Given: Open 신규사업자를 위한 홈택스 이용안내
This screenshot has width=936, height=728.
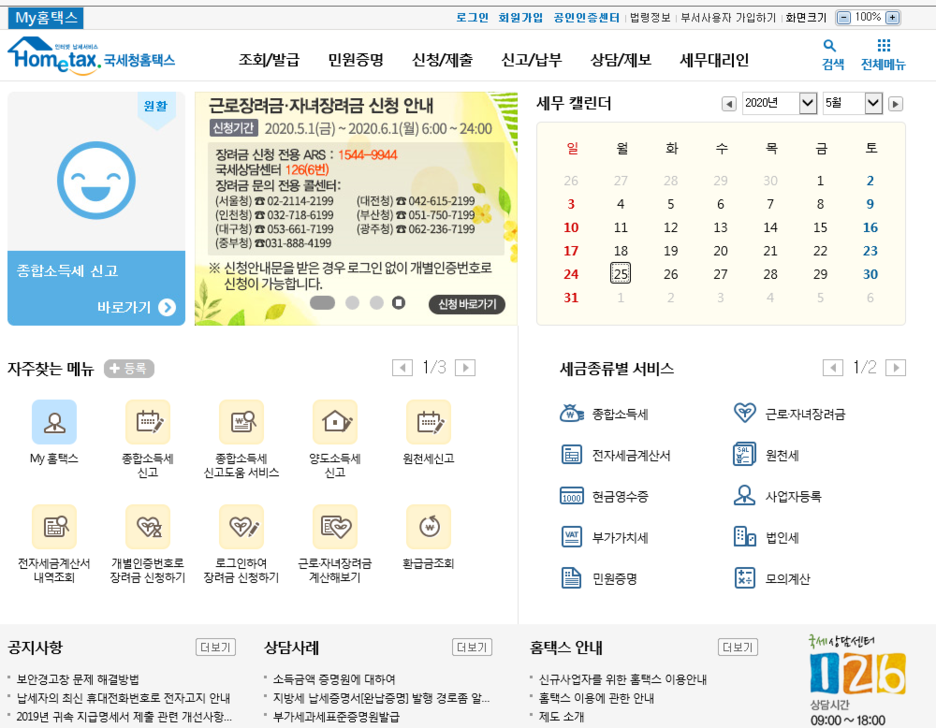Looking at the screenshot, I should [x=623, y=679].
